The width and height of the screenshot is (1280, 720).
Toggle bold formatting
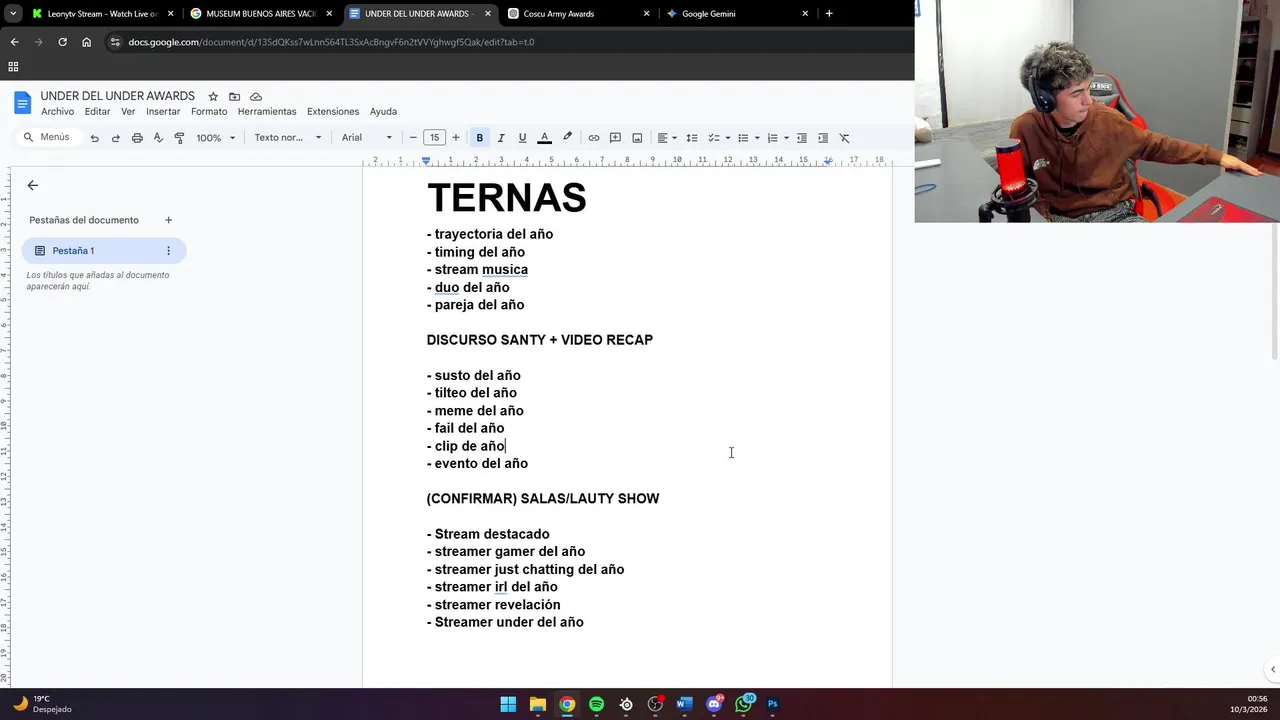(x=479, y=138)
